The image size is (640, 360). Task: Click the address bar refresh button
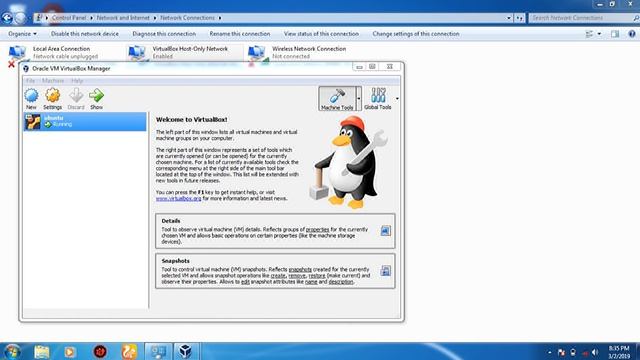(x=519, y=18)
